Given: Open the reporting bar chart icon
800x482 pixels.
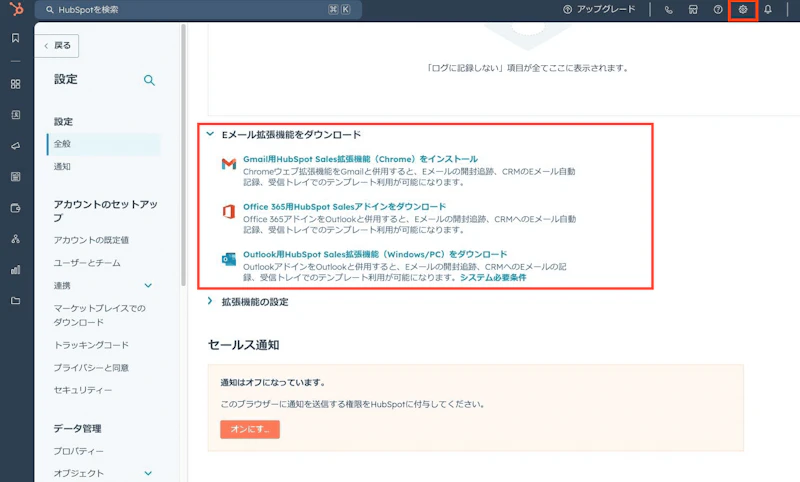Looking at the screenshot, I should [x=16, y=270].
